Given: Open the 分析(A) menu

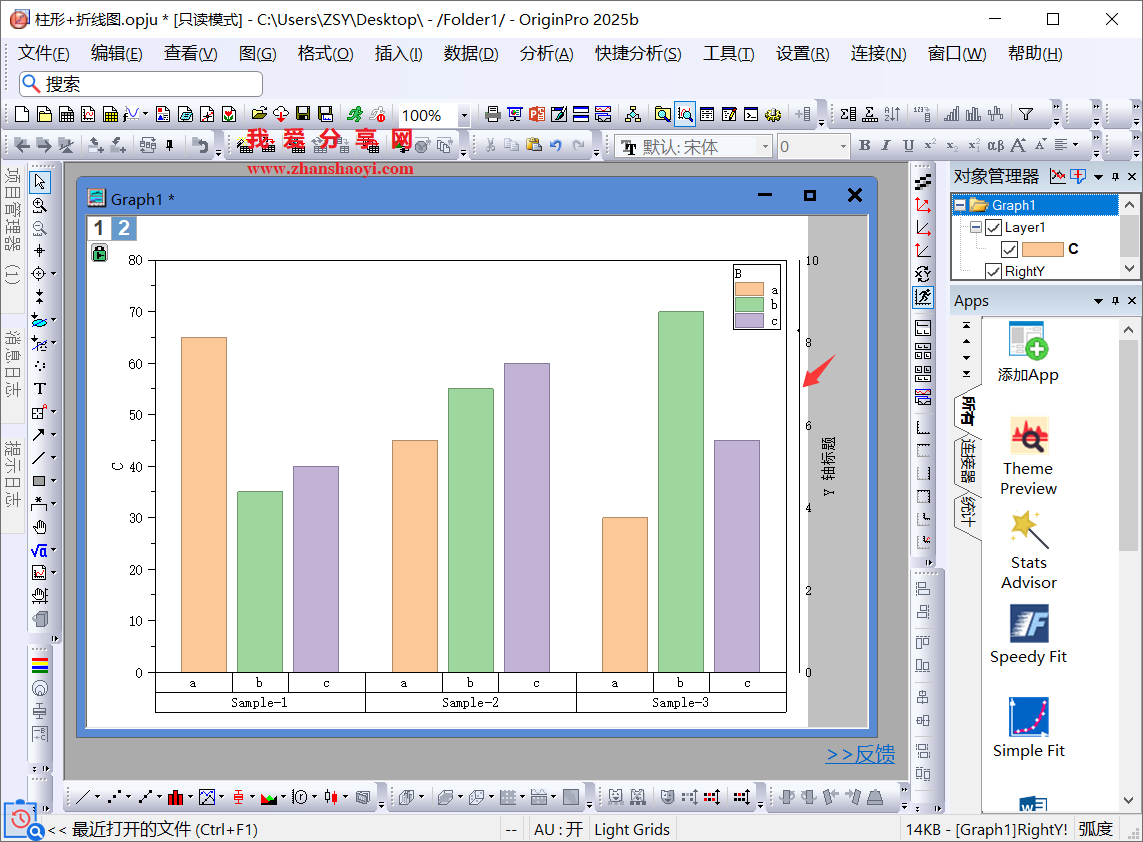Looking at the screenshot, I should coord(546,54).
